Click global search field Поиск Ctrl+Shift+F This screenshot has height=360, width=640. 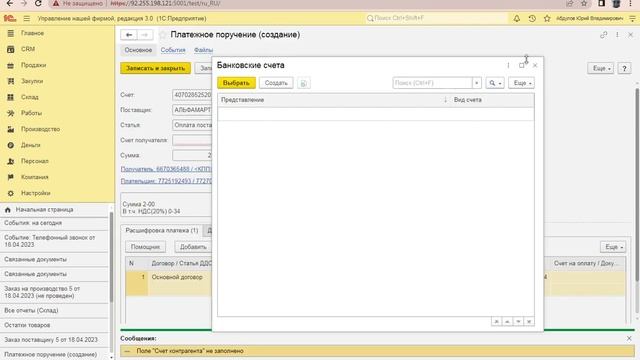[x=436, y=18]
